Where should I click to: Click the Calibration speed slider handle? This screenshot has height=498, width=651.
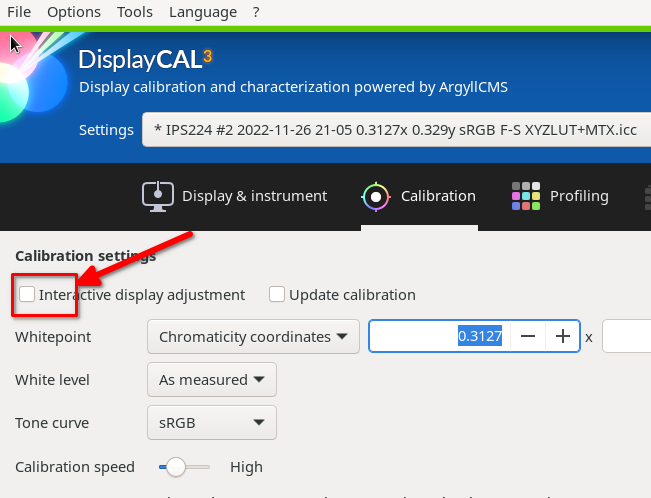pos(175,467)
